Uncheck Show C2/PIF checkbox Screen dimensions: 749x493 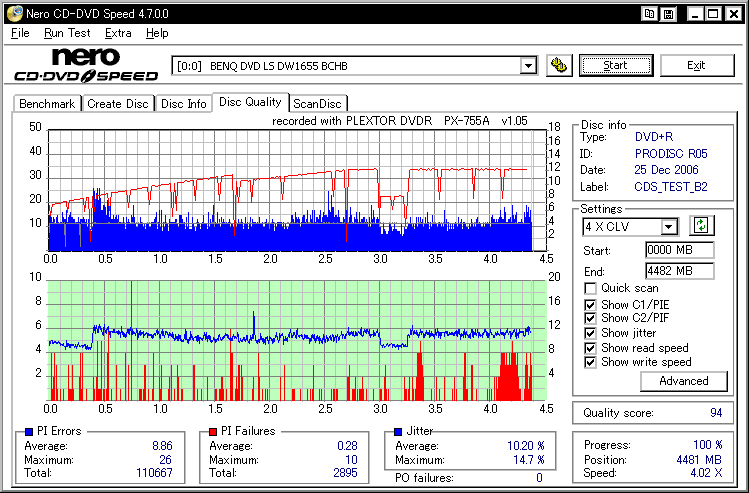point(590,318)
